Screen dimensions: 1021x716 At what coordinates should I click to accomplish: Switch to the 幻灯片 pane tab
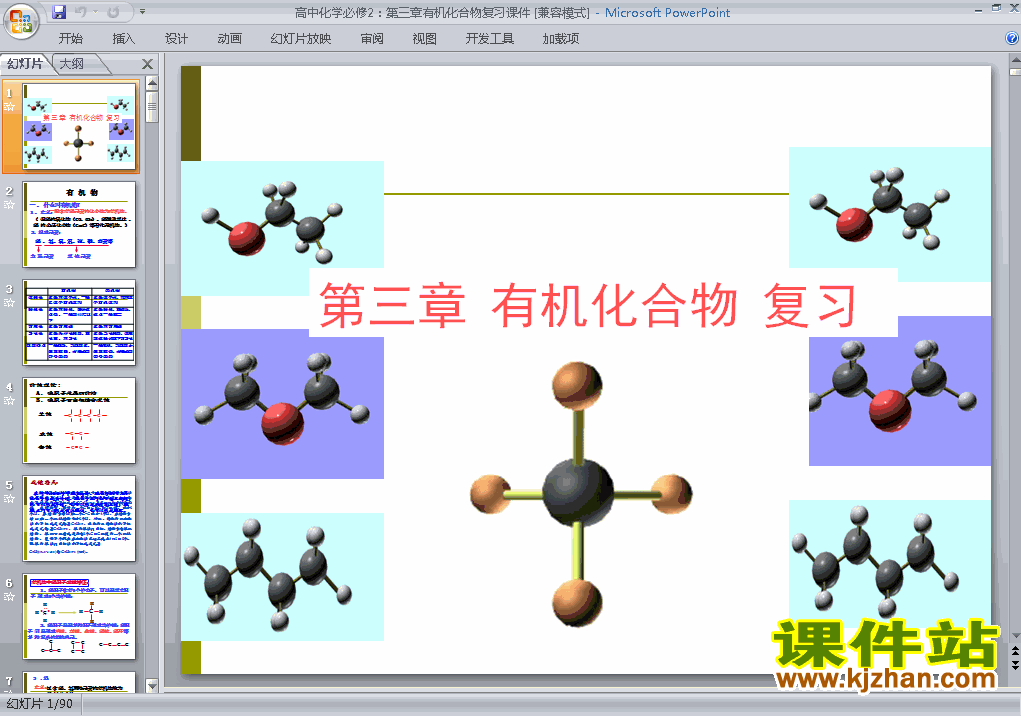25,63
